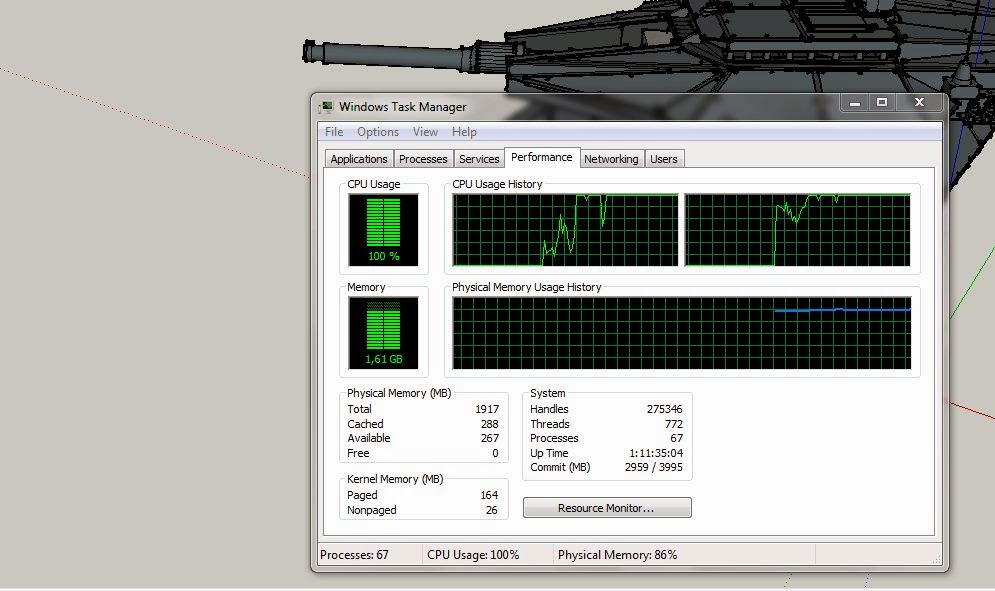995x591 pixels.
Task: Click the Handles value 275346
Action: click(664, 409)
